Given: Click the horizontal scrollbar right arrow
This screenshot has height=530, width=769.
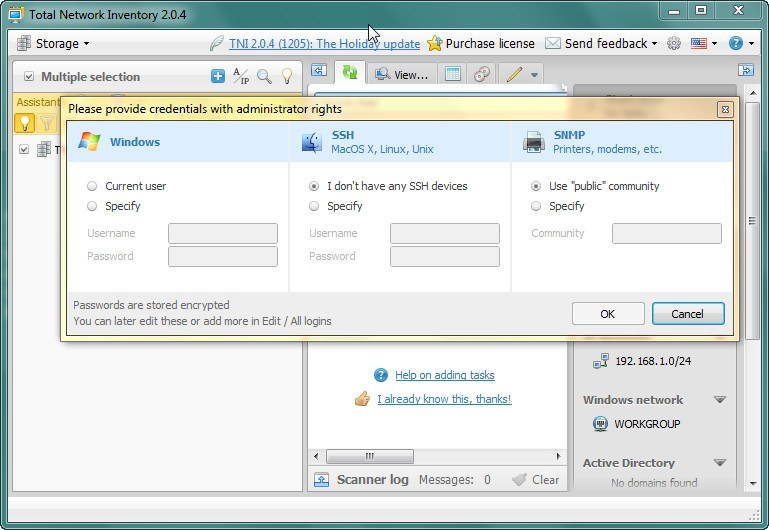Looking at the screenshot, I should coord(558,456).
